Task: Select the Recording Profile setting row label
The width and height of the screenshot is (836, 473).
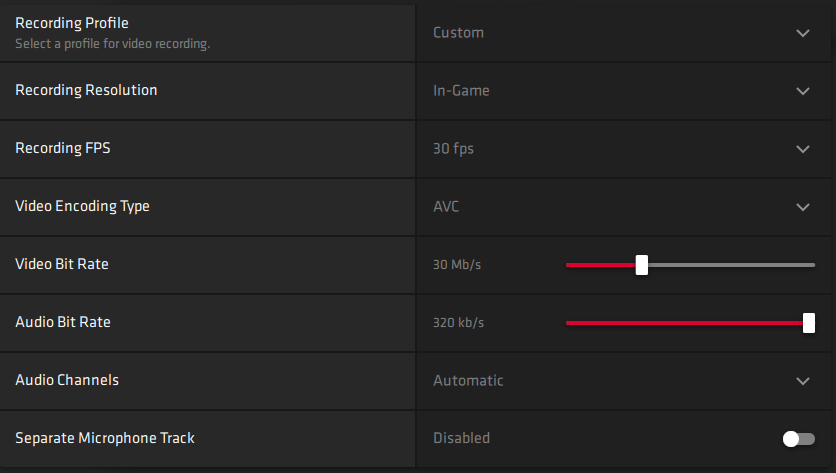Action: [x=72, y=23]
